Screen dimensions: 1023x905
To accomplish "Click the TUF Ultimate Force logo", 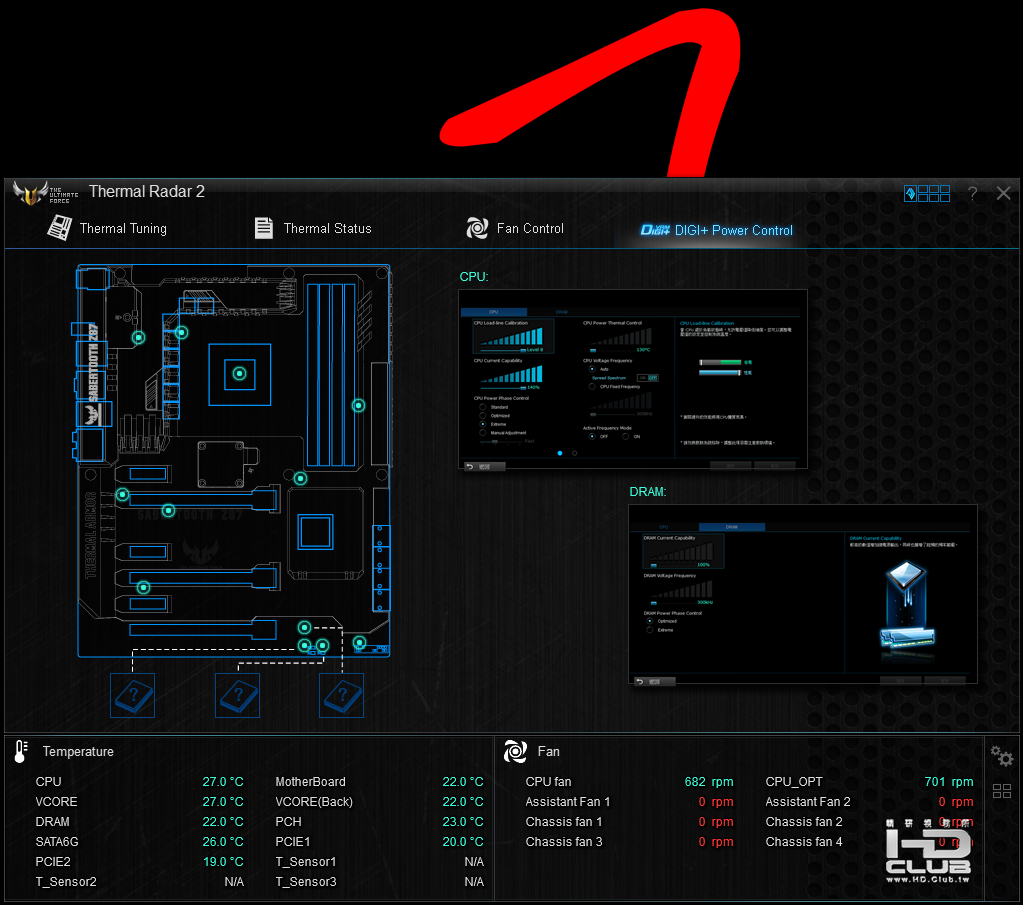I will coord(46,193).
